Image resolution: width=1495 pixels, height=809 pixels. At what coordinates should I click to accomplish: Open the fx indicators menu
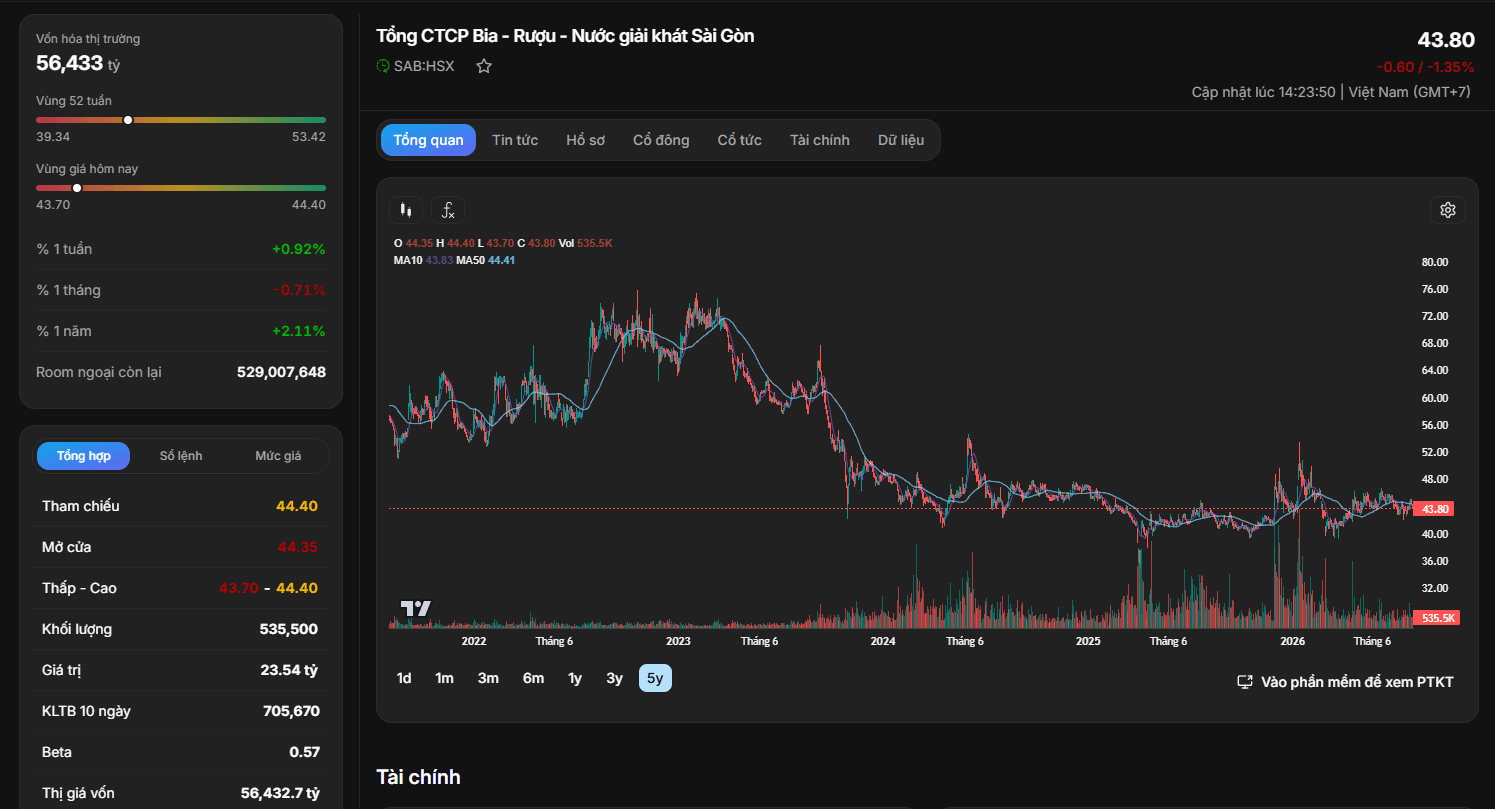pyautogui.click(x=448, y=210)
